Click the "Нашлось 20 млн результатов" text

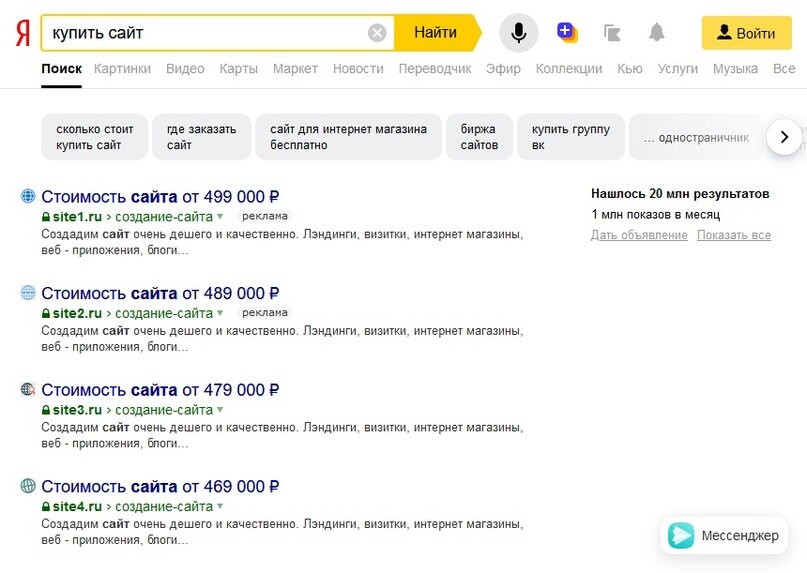pyautogui.click(x=680, y=194)
